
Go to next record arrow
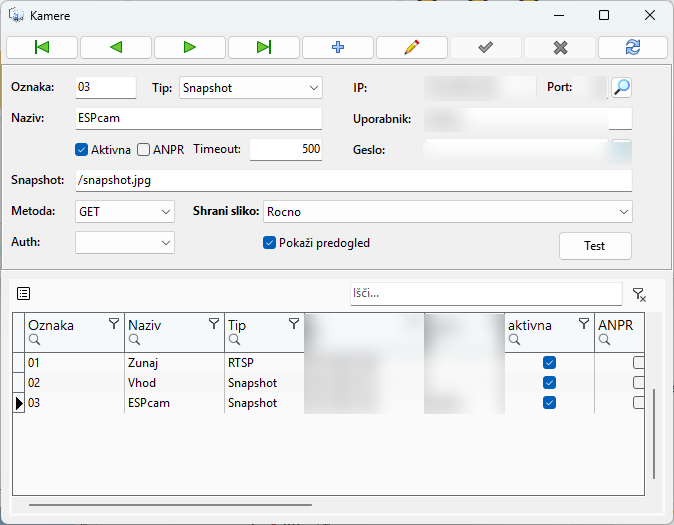[190, 47]
